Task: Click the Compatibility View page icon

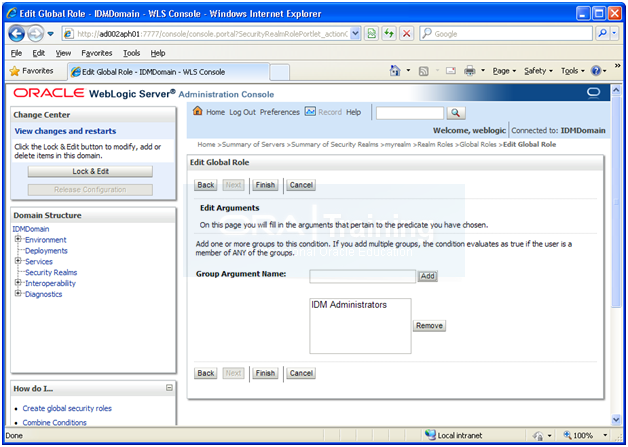Action: 372,34
